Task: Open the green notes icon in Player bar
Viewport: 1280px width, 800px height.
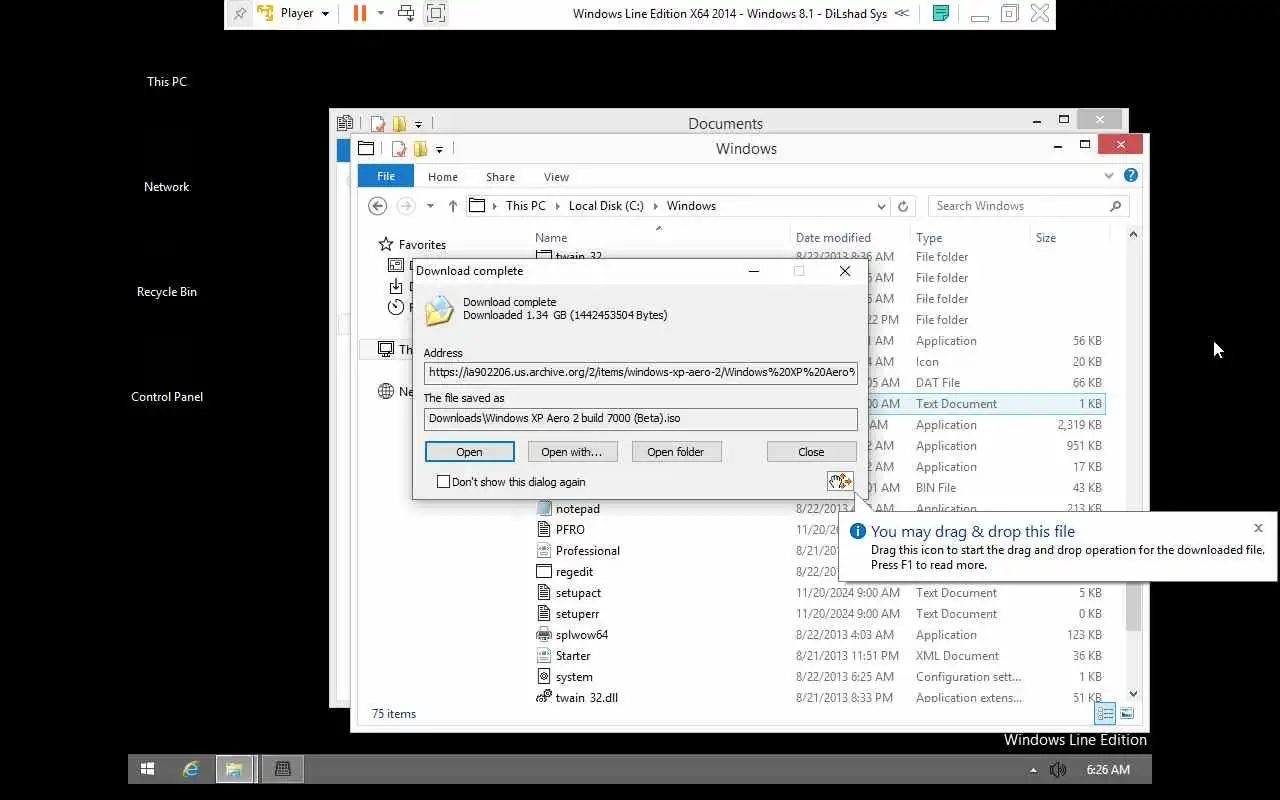Action: pyautogui.click(x=940, y=13)
